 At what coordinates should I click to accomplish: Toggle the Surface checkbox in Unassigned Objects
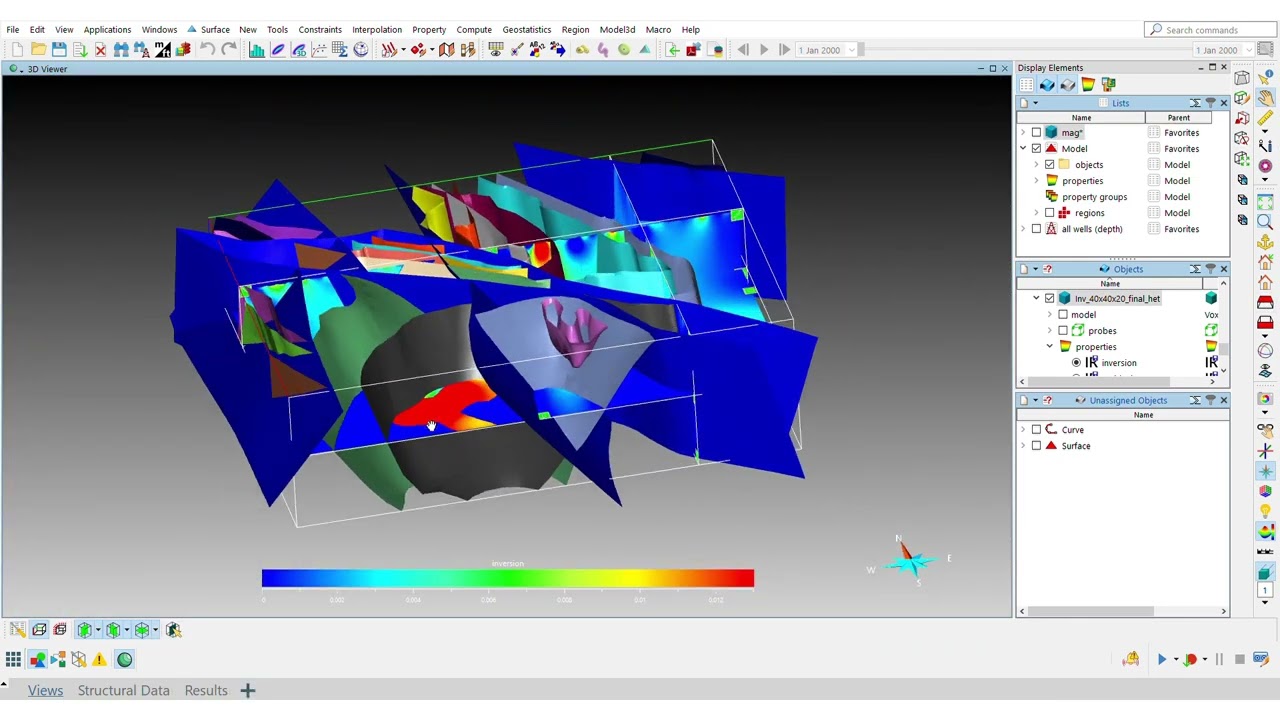[x=1036, y=446]
